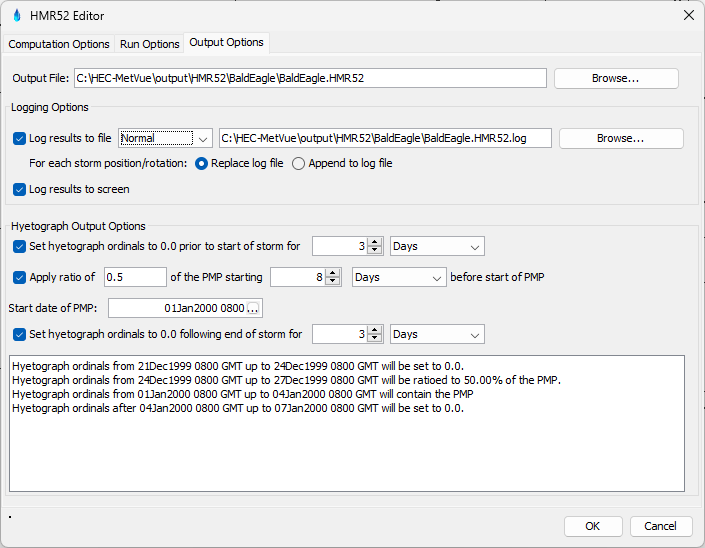
Task: Increase the PMP starting value spinner
Action: pos(333,272)
